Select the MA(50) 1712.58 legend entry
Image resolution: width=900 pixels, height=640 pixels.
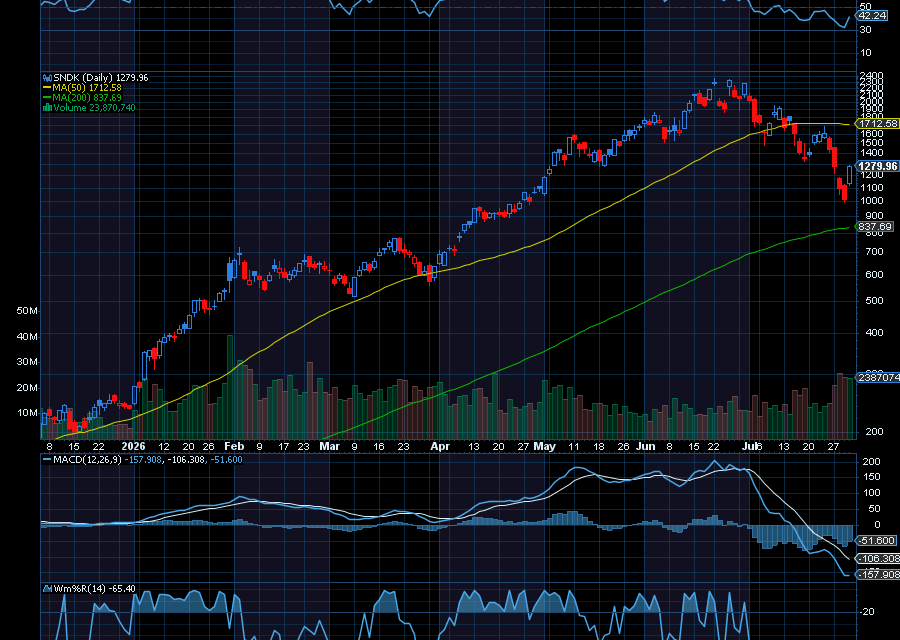(x=87, y=88)
